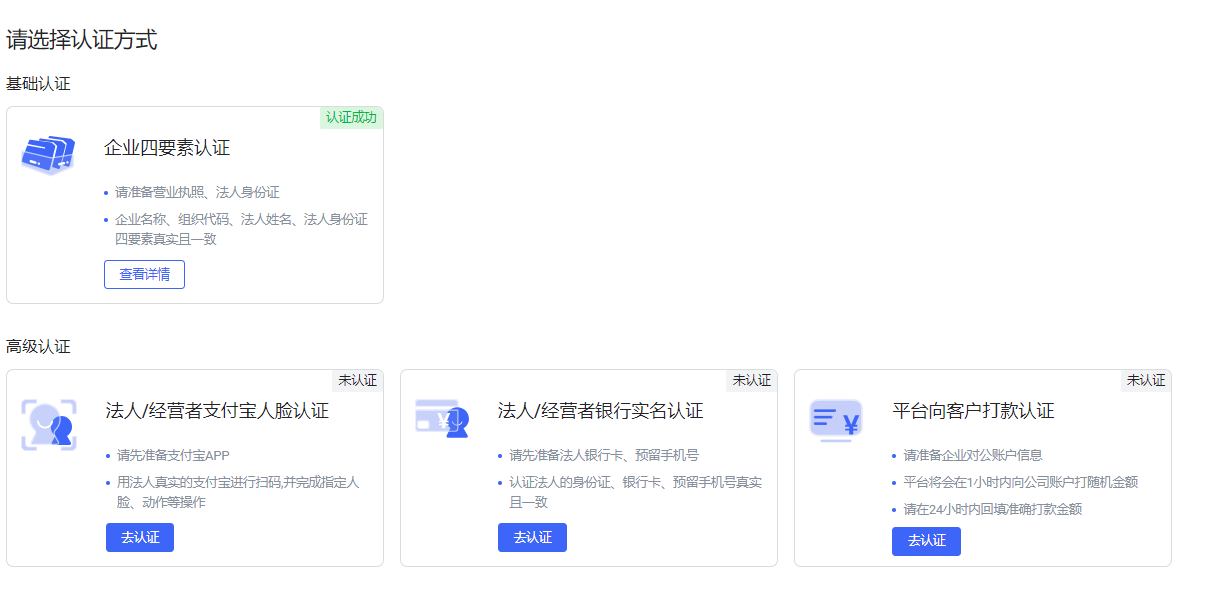
Task: Click 未认证 badge on 支付宝人脸认证 card
Action: click(357, 381)
